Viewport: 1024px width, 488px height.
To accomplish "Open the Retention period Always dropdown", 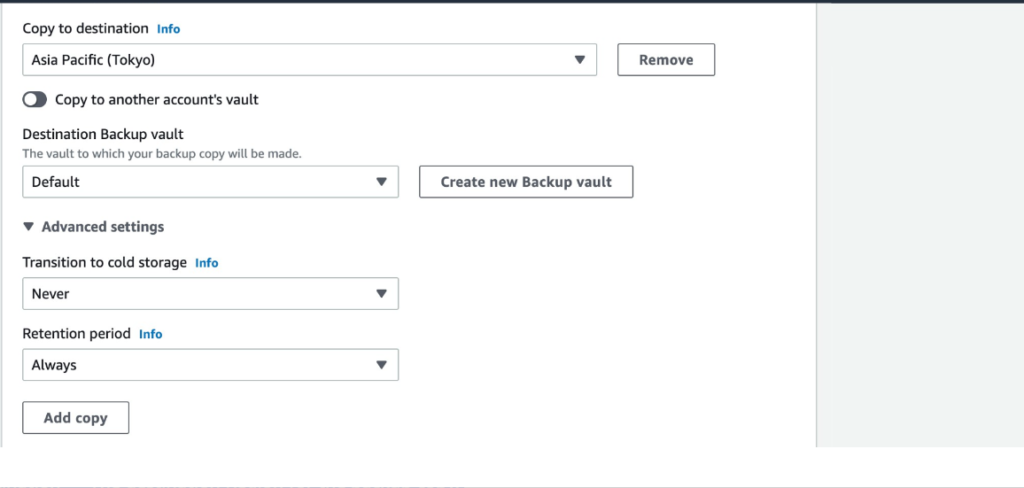I will [x=210, y=365].
